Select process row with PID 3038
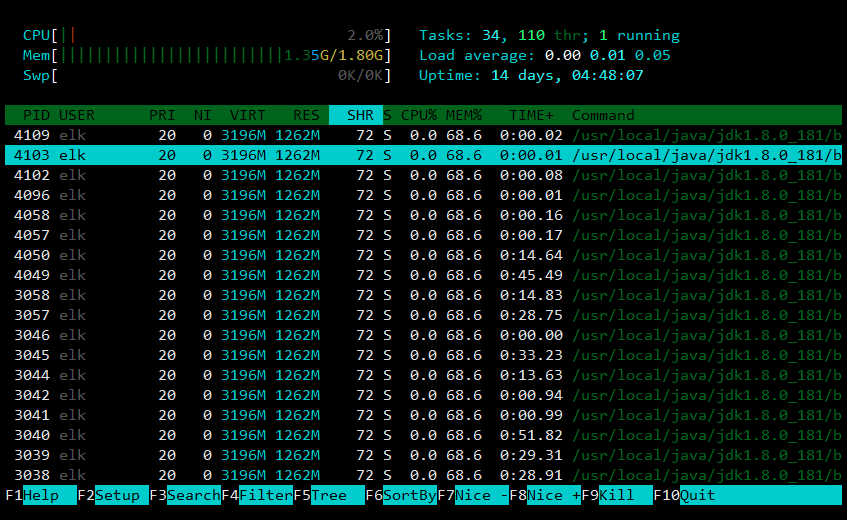The height and width of the screenshot is (520, 847). (424, 475)
